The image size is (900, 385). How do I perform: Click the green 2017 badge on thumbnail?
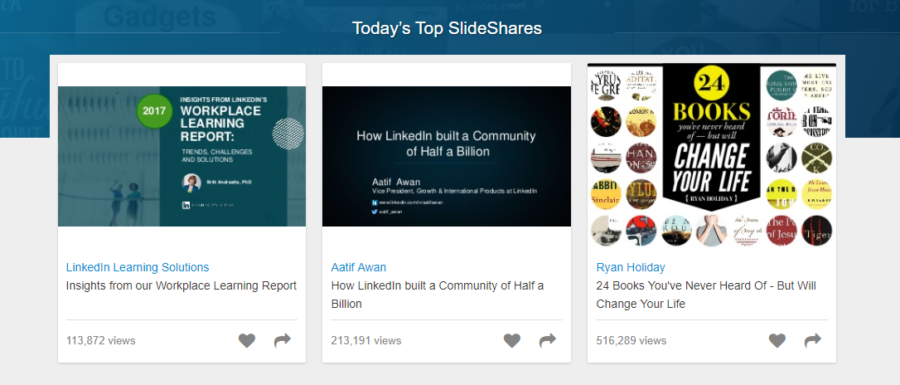tap(154, 111)
